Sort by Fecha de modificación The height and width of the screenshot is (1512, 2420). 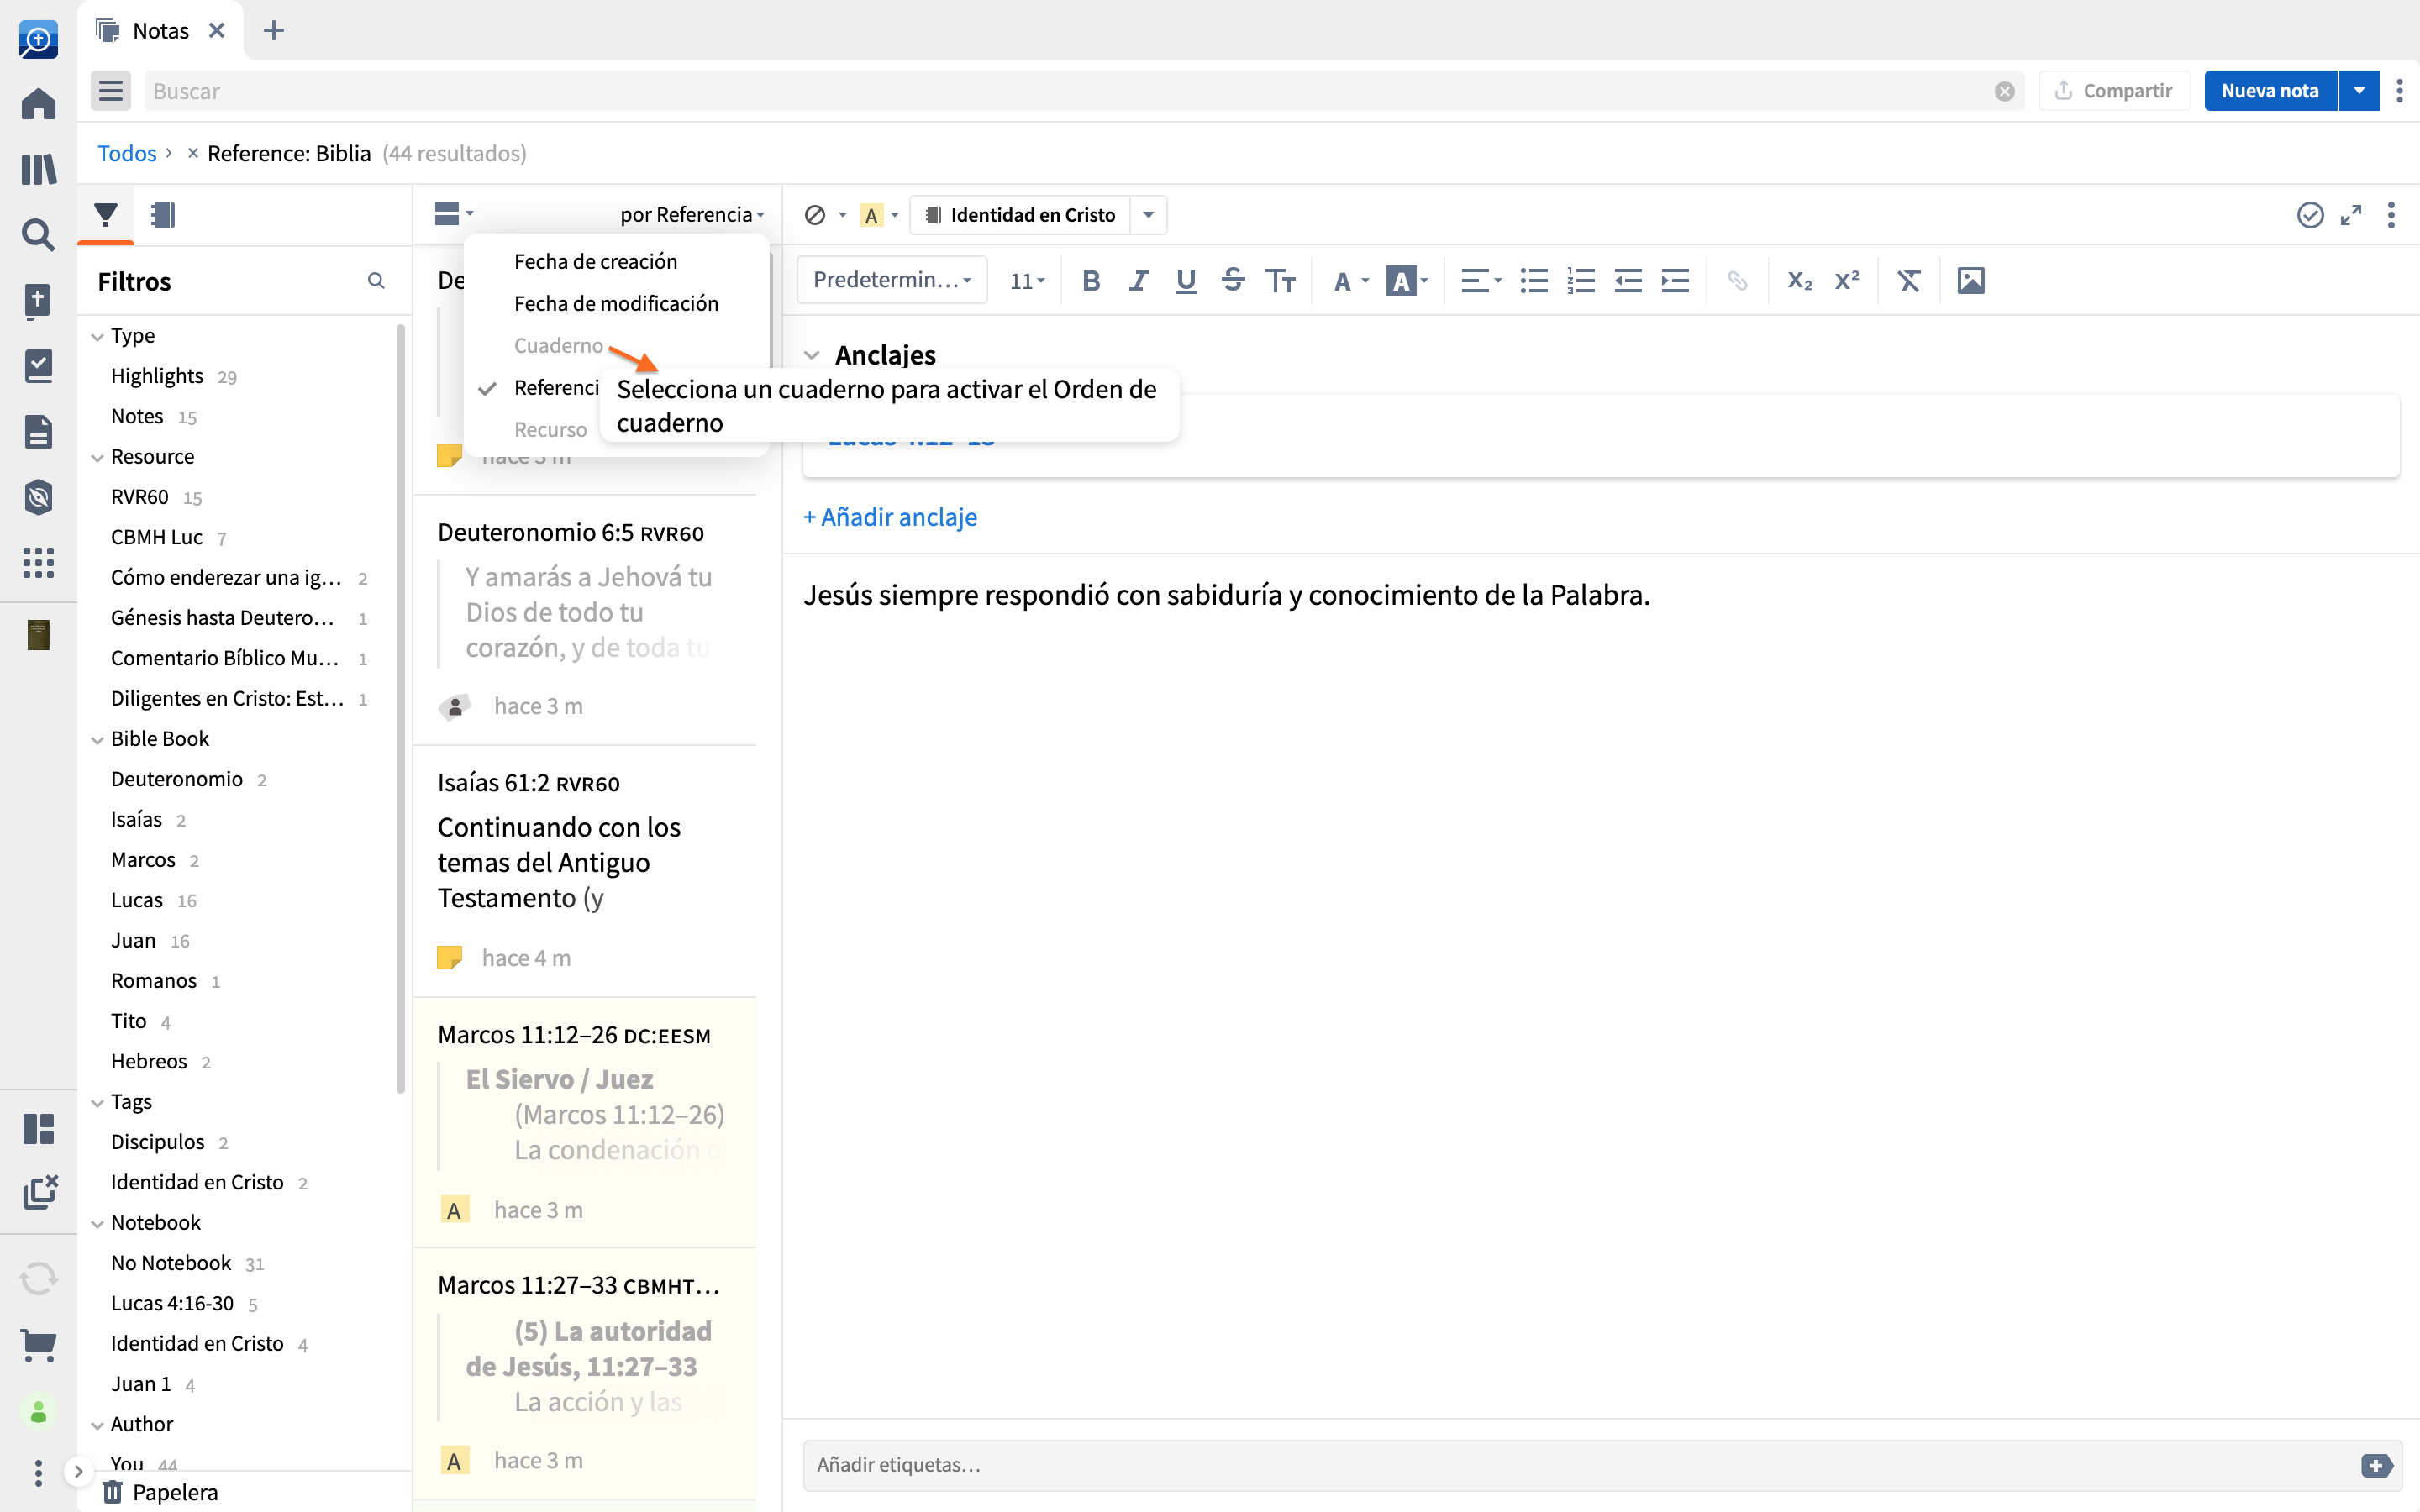point(616,303)
